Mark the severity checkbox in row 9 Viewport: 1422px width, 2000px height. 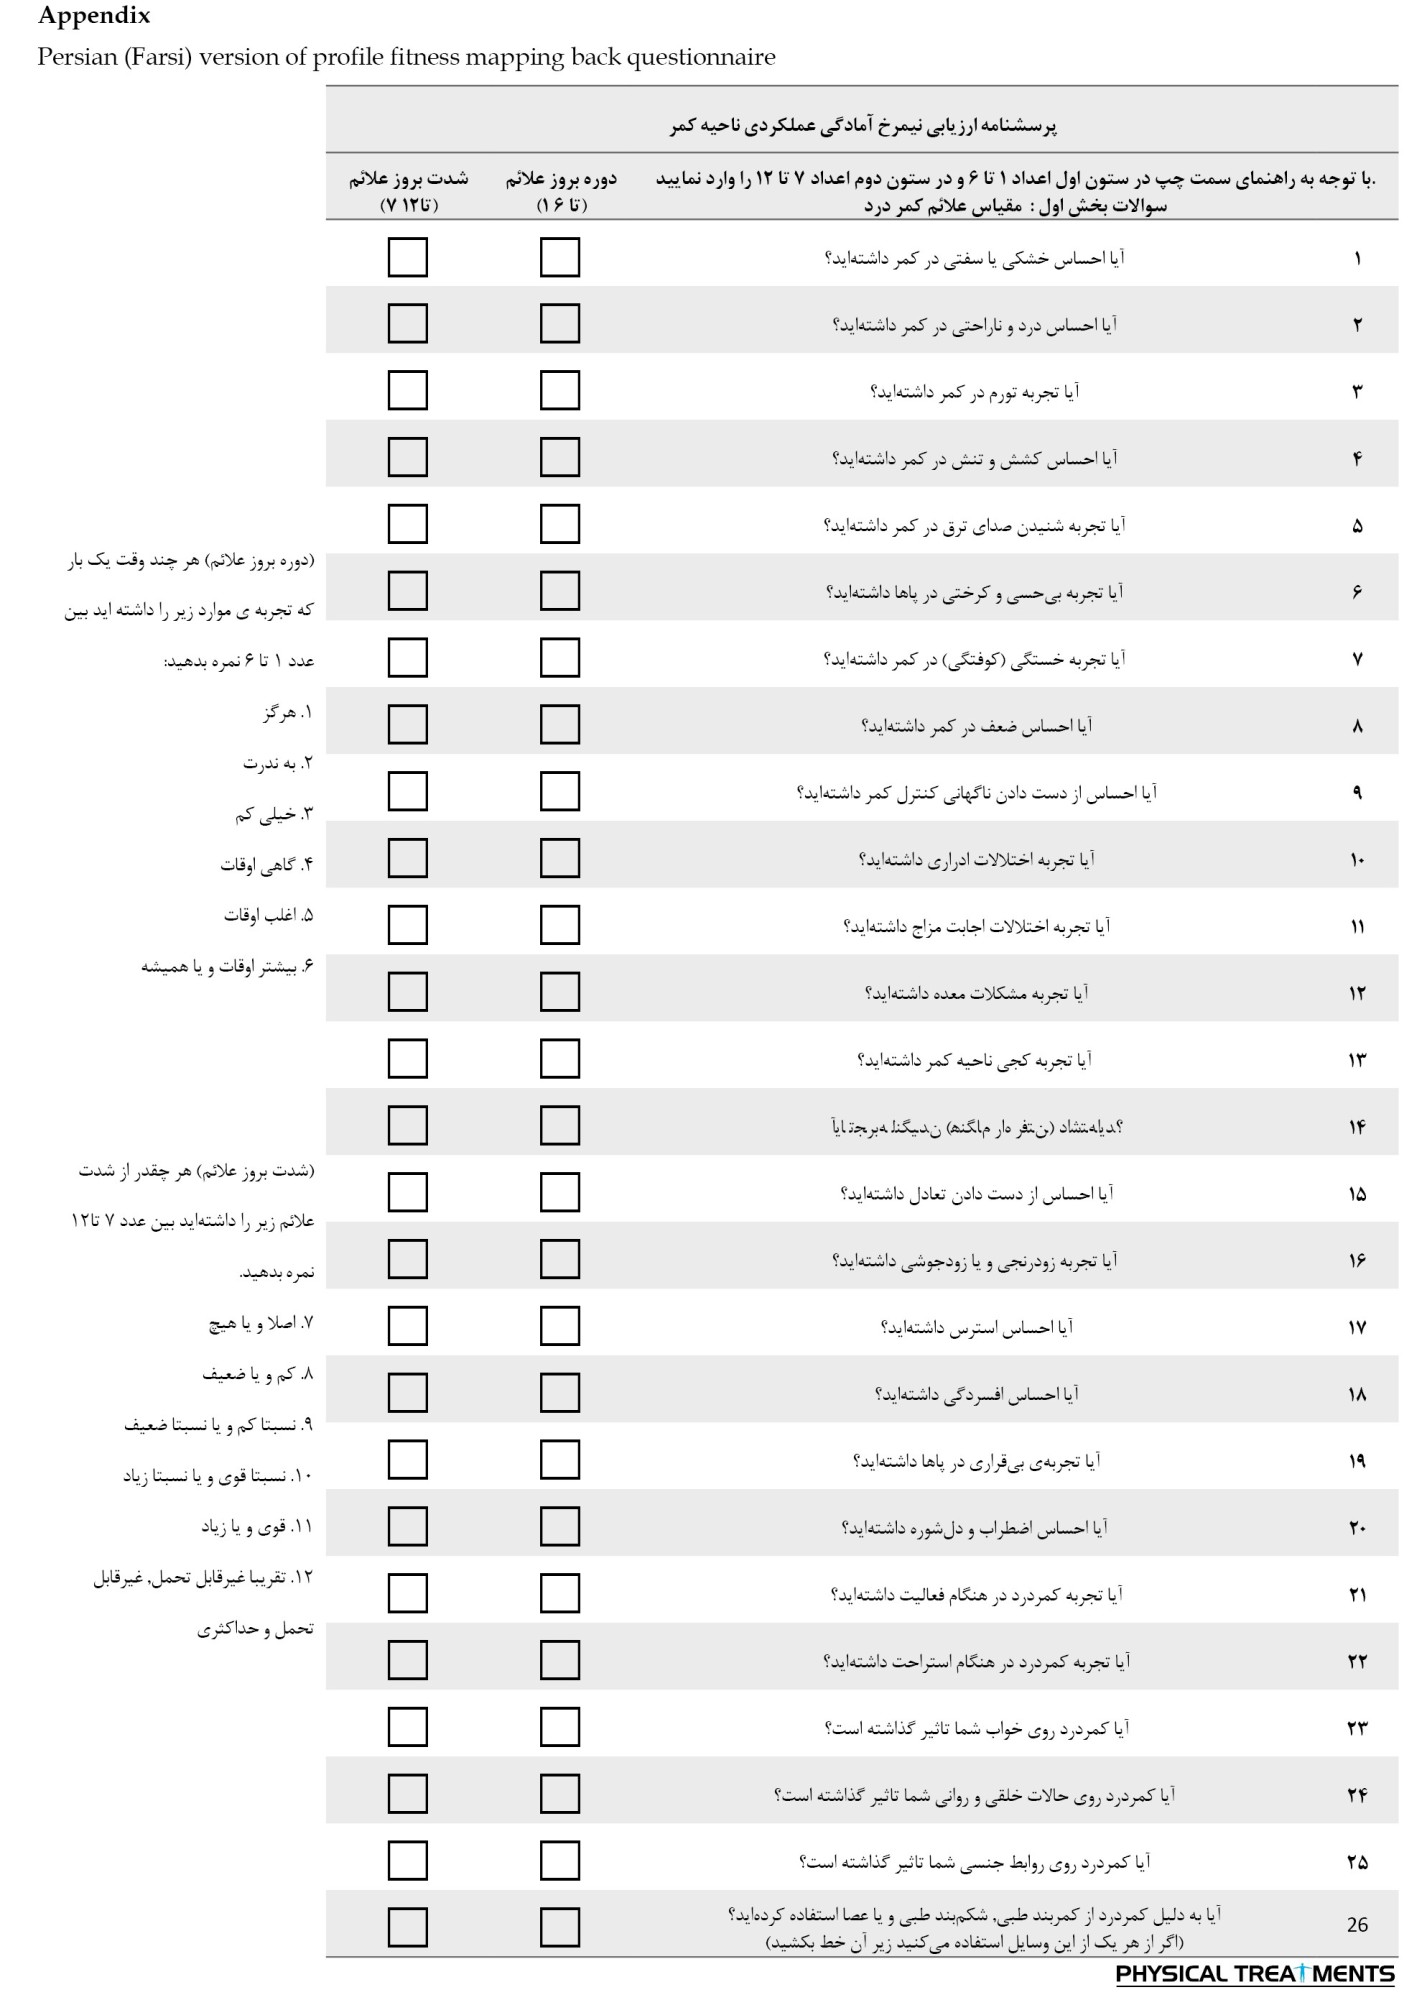tap(407, 792)
